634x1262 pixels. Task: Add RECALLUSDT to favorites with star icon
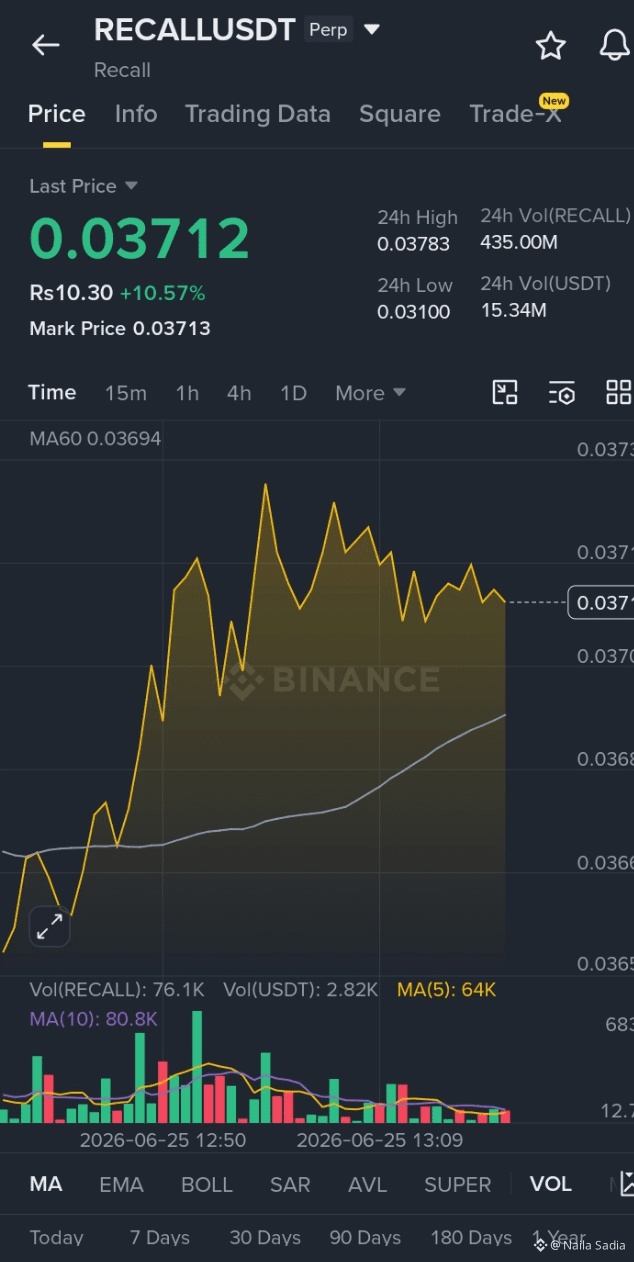[550, 45]
